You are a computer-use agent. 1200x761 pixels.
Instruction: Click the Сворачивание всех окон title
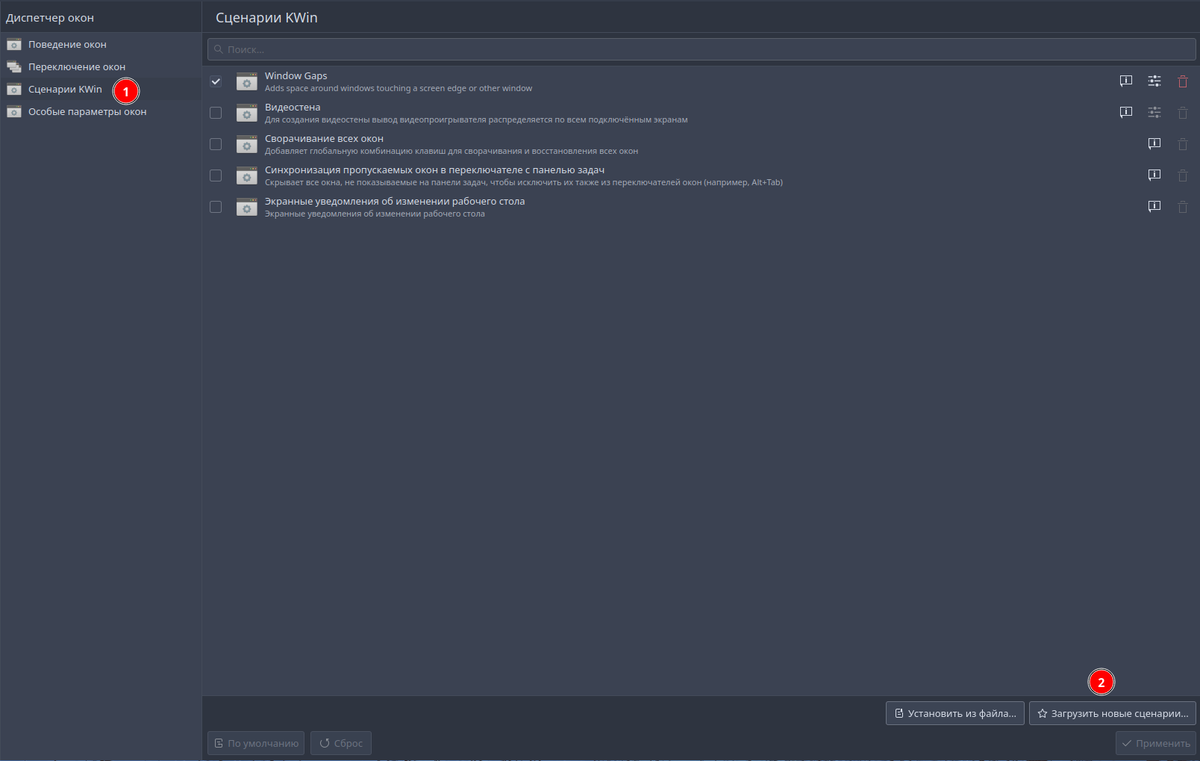pyautogui.click(x=324, y=138)
